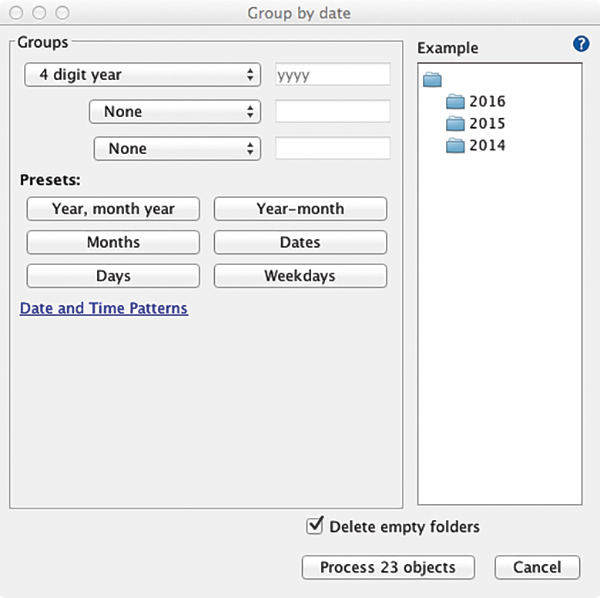Click the Cancel button
Viewport: 600px width, 598px height.
click(537, 567)
